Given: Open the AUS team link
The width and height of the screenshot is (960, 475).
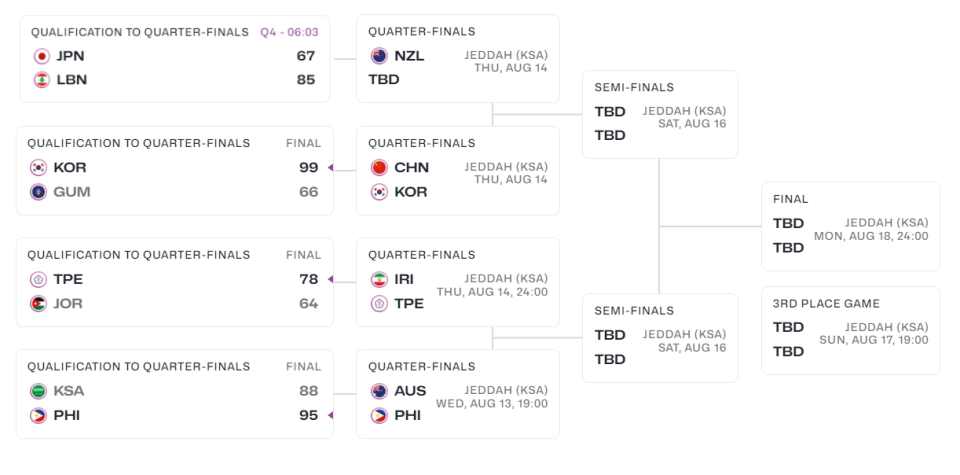Looking at the screenshot, I should pyautogui.click(x=410, y=392).
